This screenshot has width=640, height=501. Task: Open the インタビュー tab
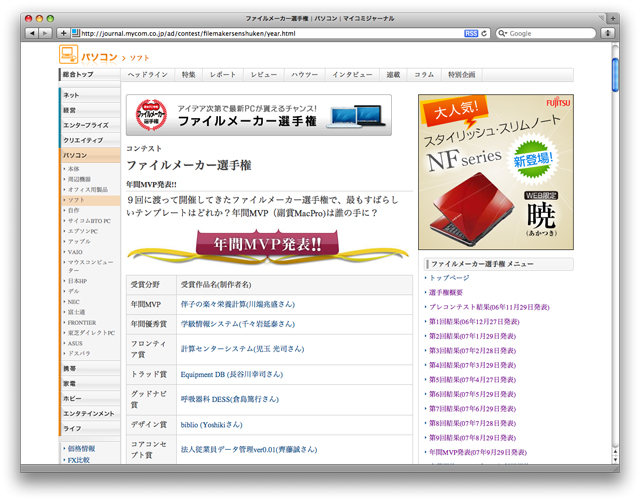[352, 75]
